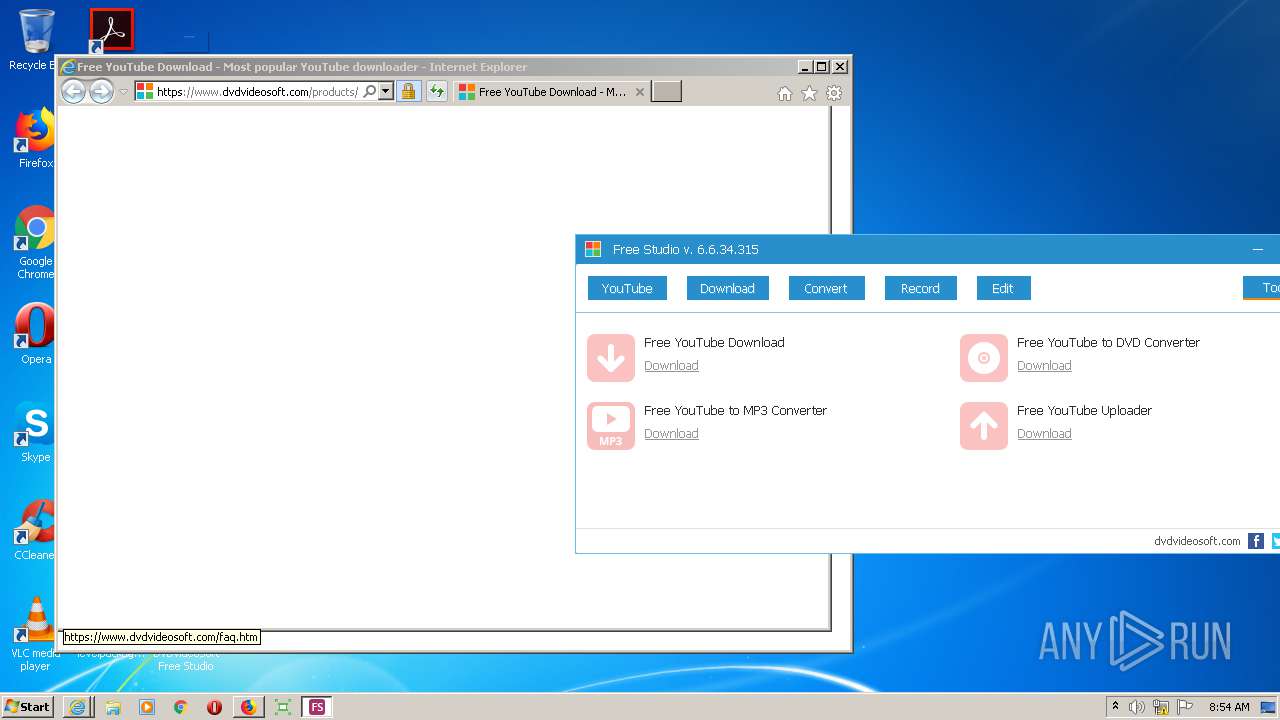This screenshot has height=720, width=1280.
Task: Show hidden tray icons arrow
Action: pyautogui.click(x=1115, y=707)
